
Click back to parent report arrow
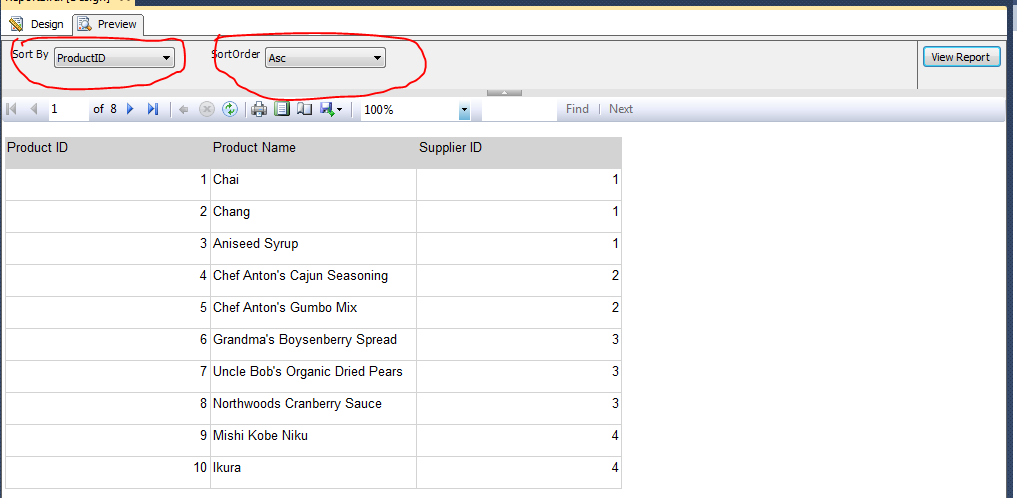point(184,110)
